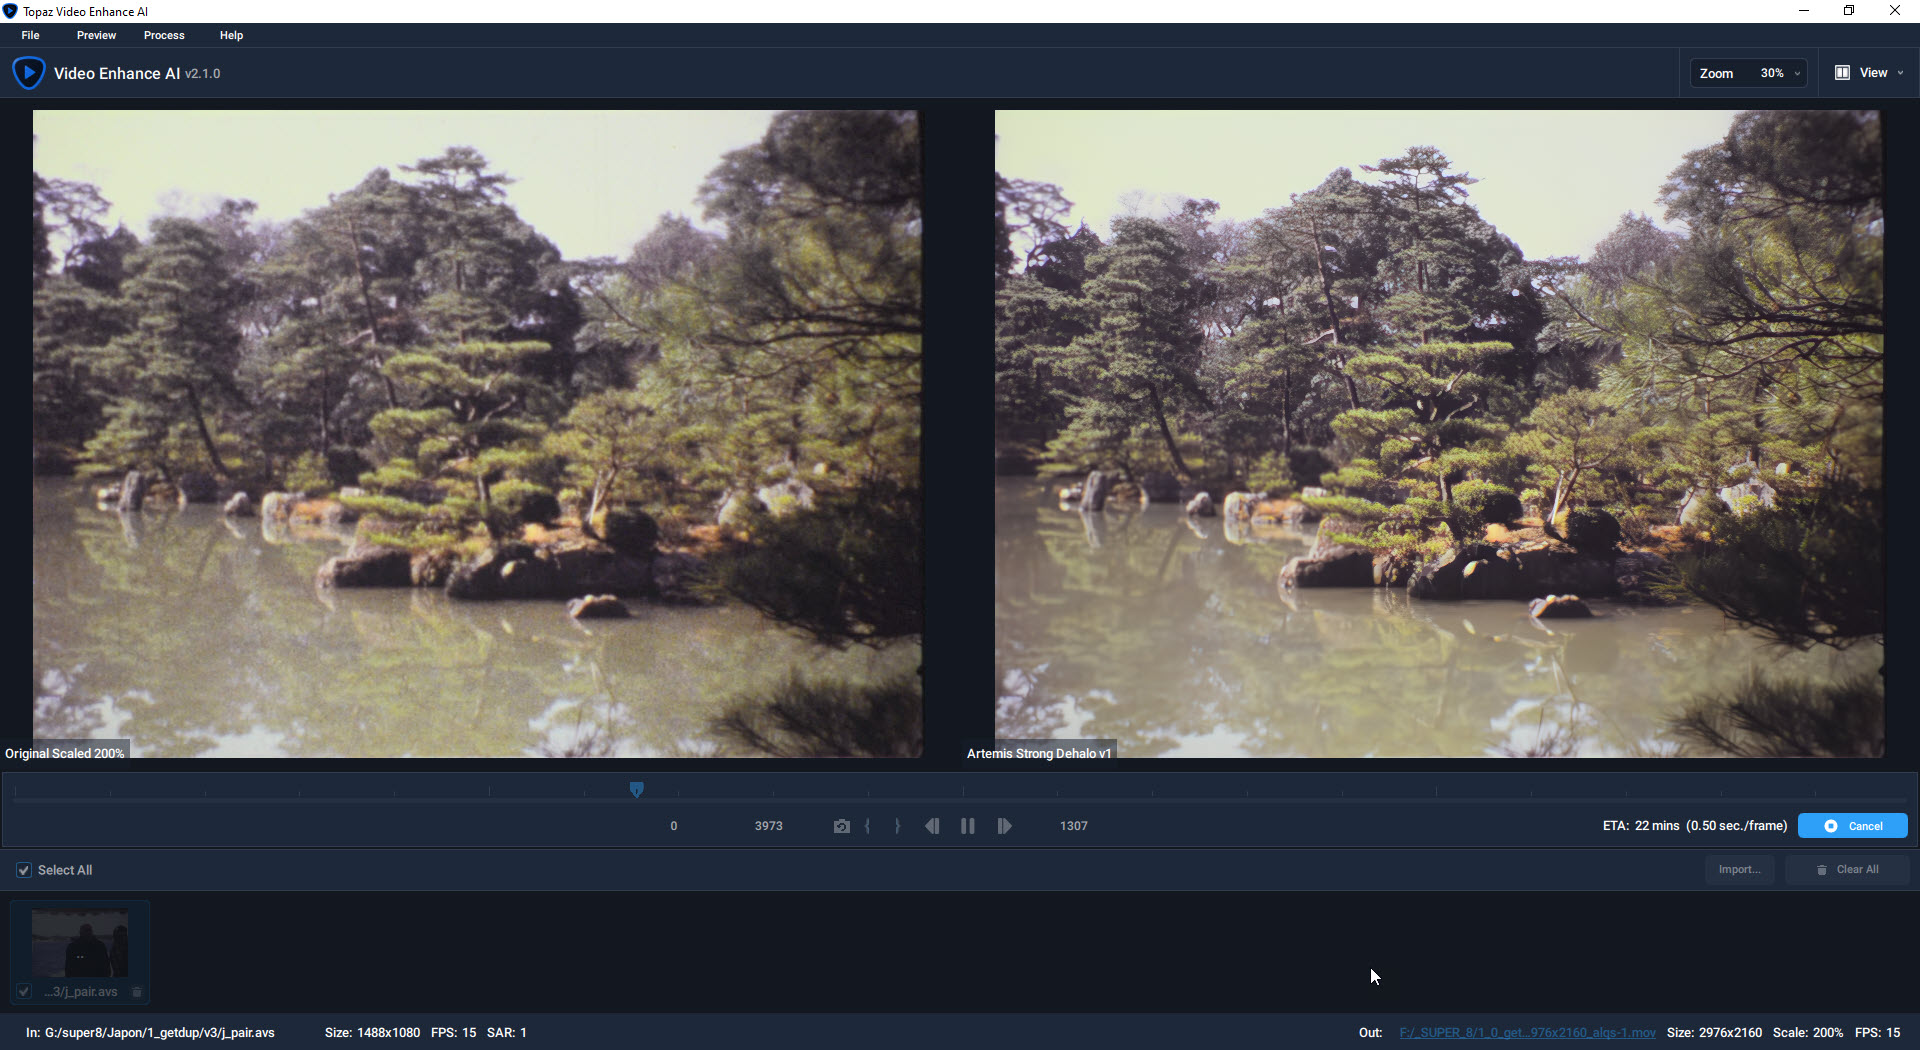
Task: Click the Video Enhance AI logo icon
Action: click(x=28, y=73)
